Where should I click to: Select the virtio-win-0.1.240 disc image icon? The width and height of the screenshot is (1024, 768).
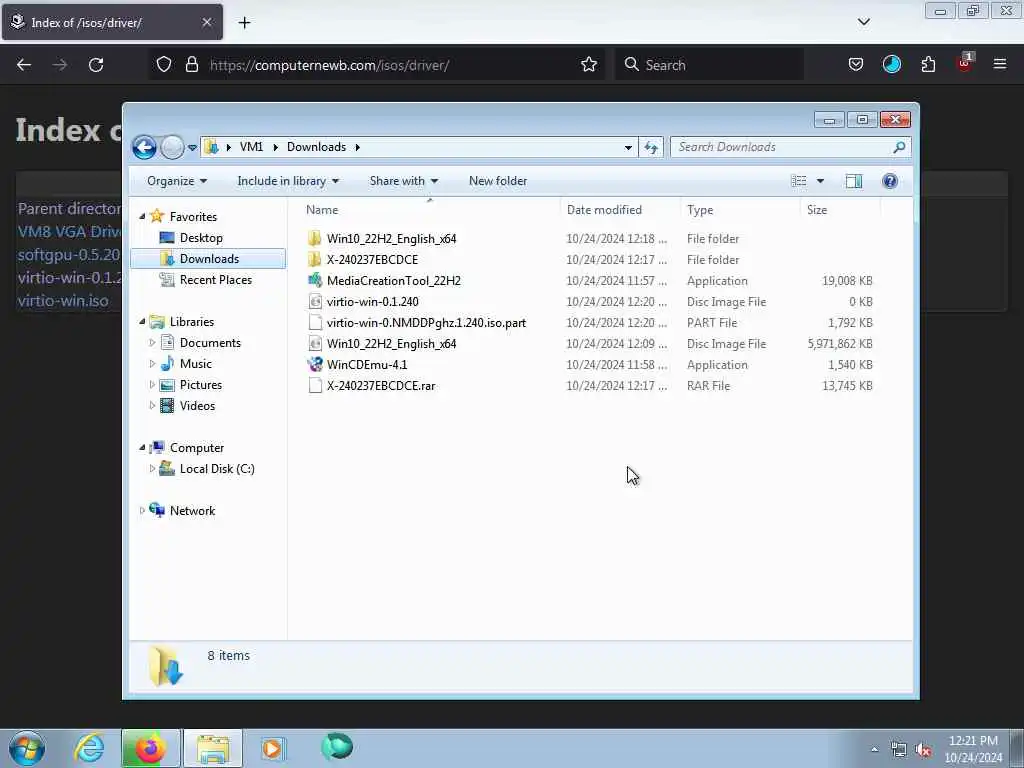point(315,302)
